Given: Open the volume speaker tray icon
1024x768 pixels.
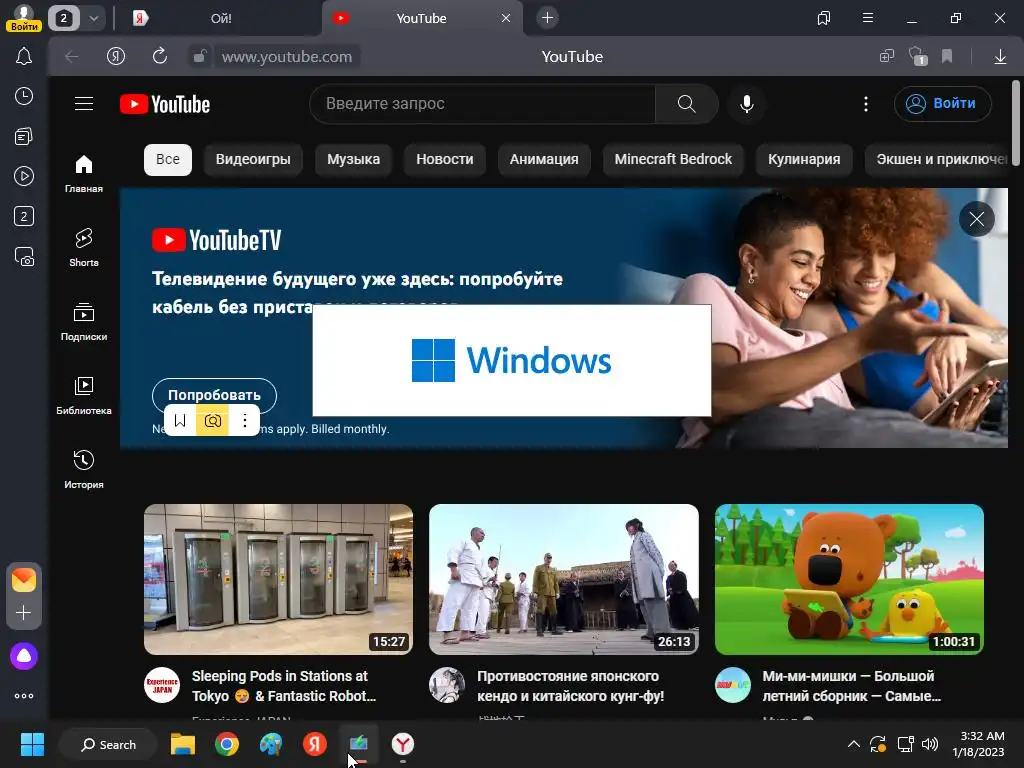Looking at the screenshot, I should pos(930,744).
